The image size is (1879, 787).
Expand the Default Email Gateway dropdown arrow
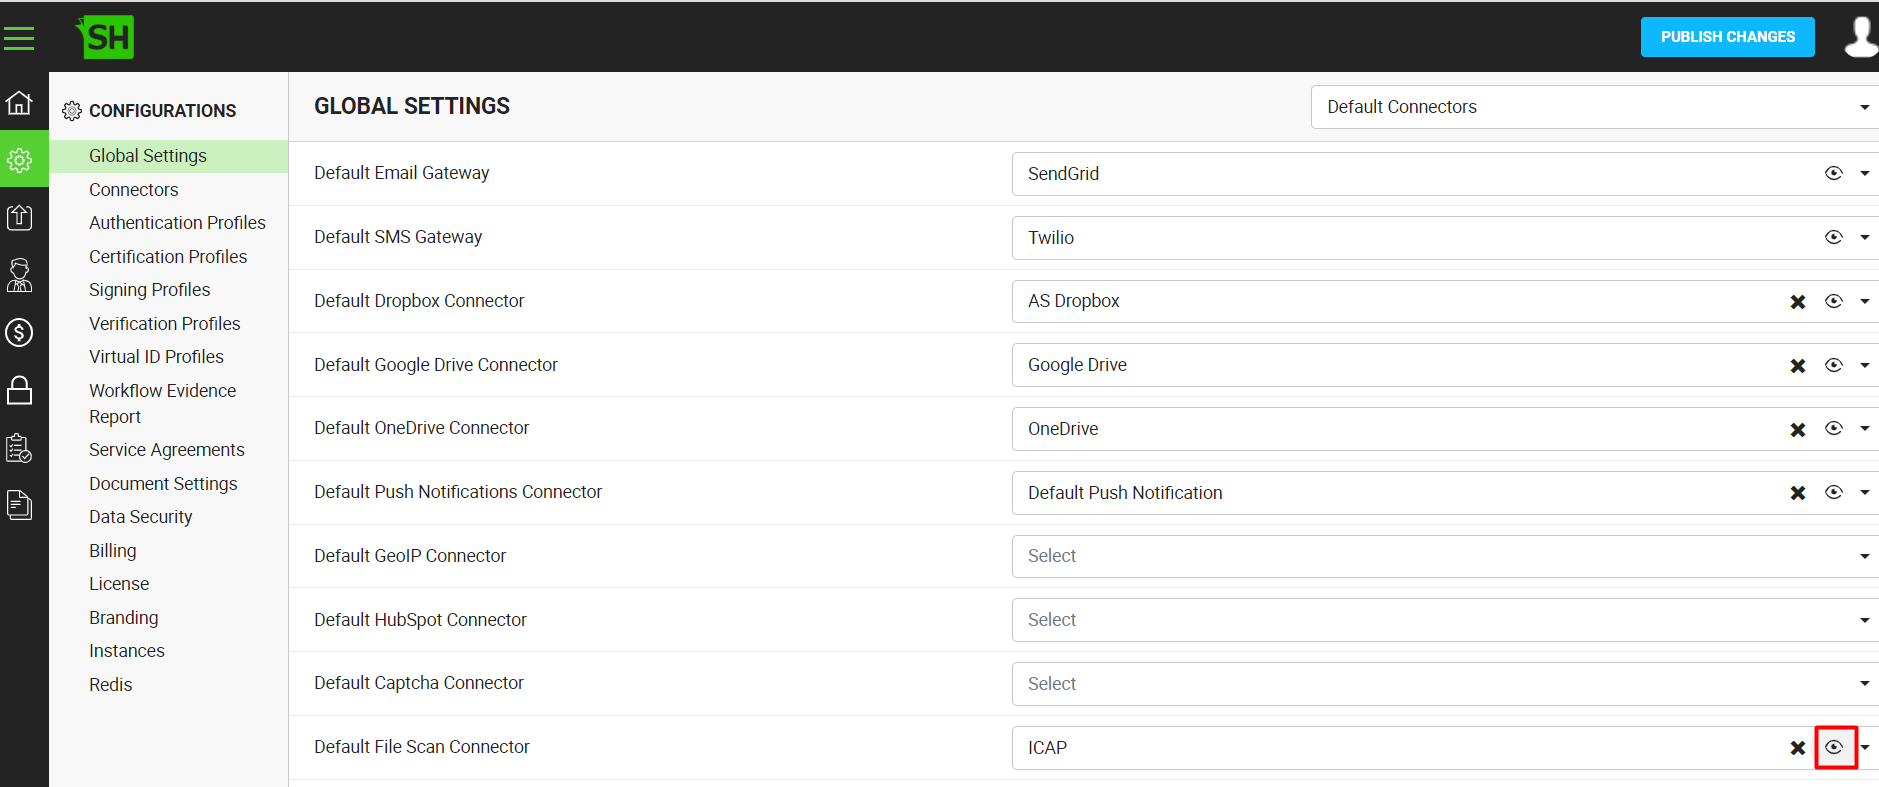(1865, 174)
